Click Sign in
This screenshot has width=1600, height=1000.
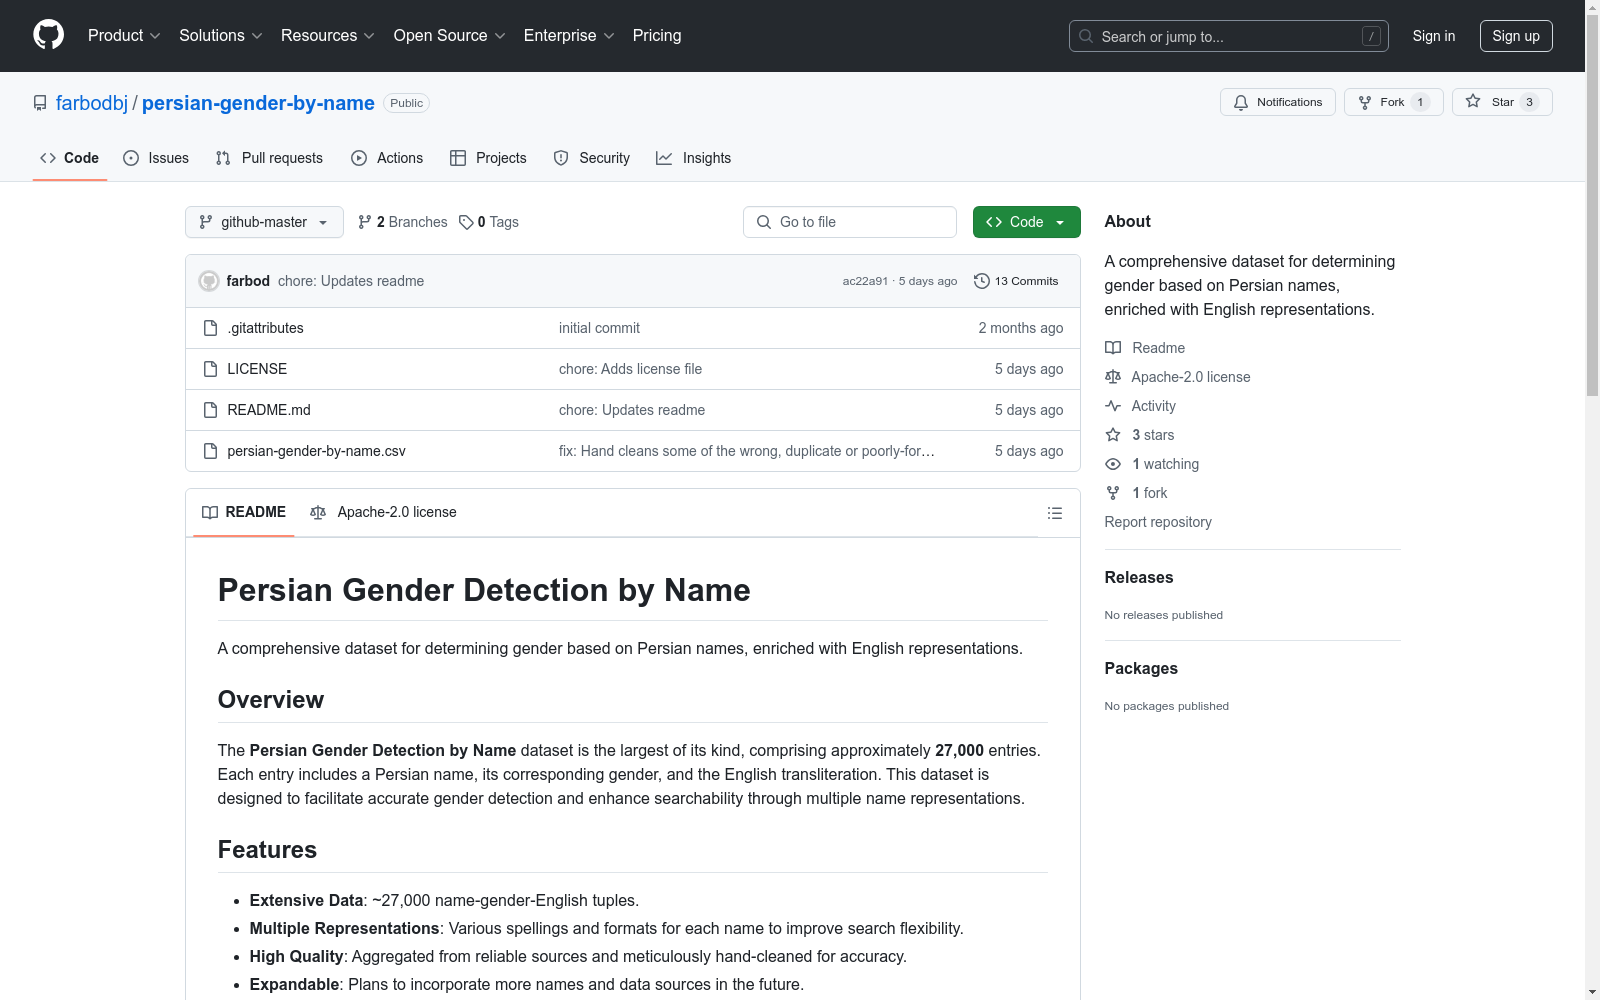pos(1434,36)
